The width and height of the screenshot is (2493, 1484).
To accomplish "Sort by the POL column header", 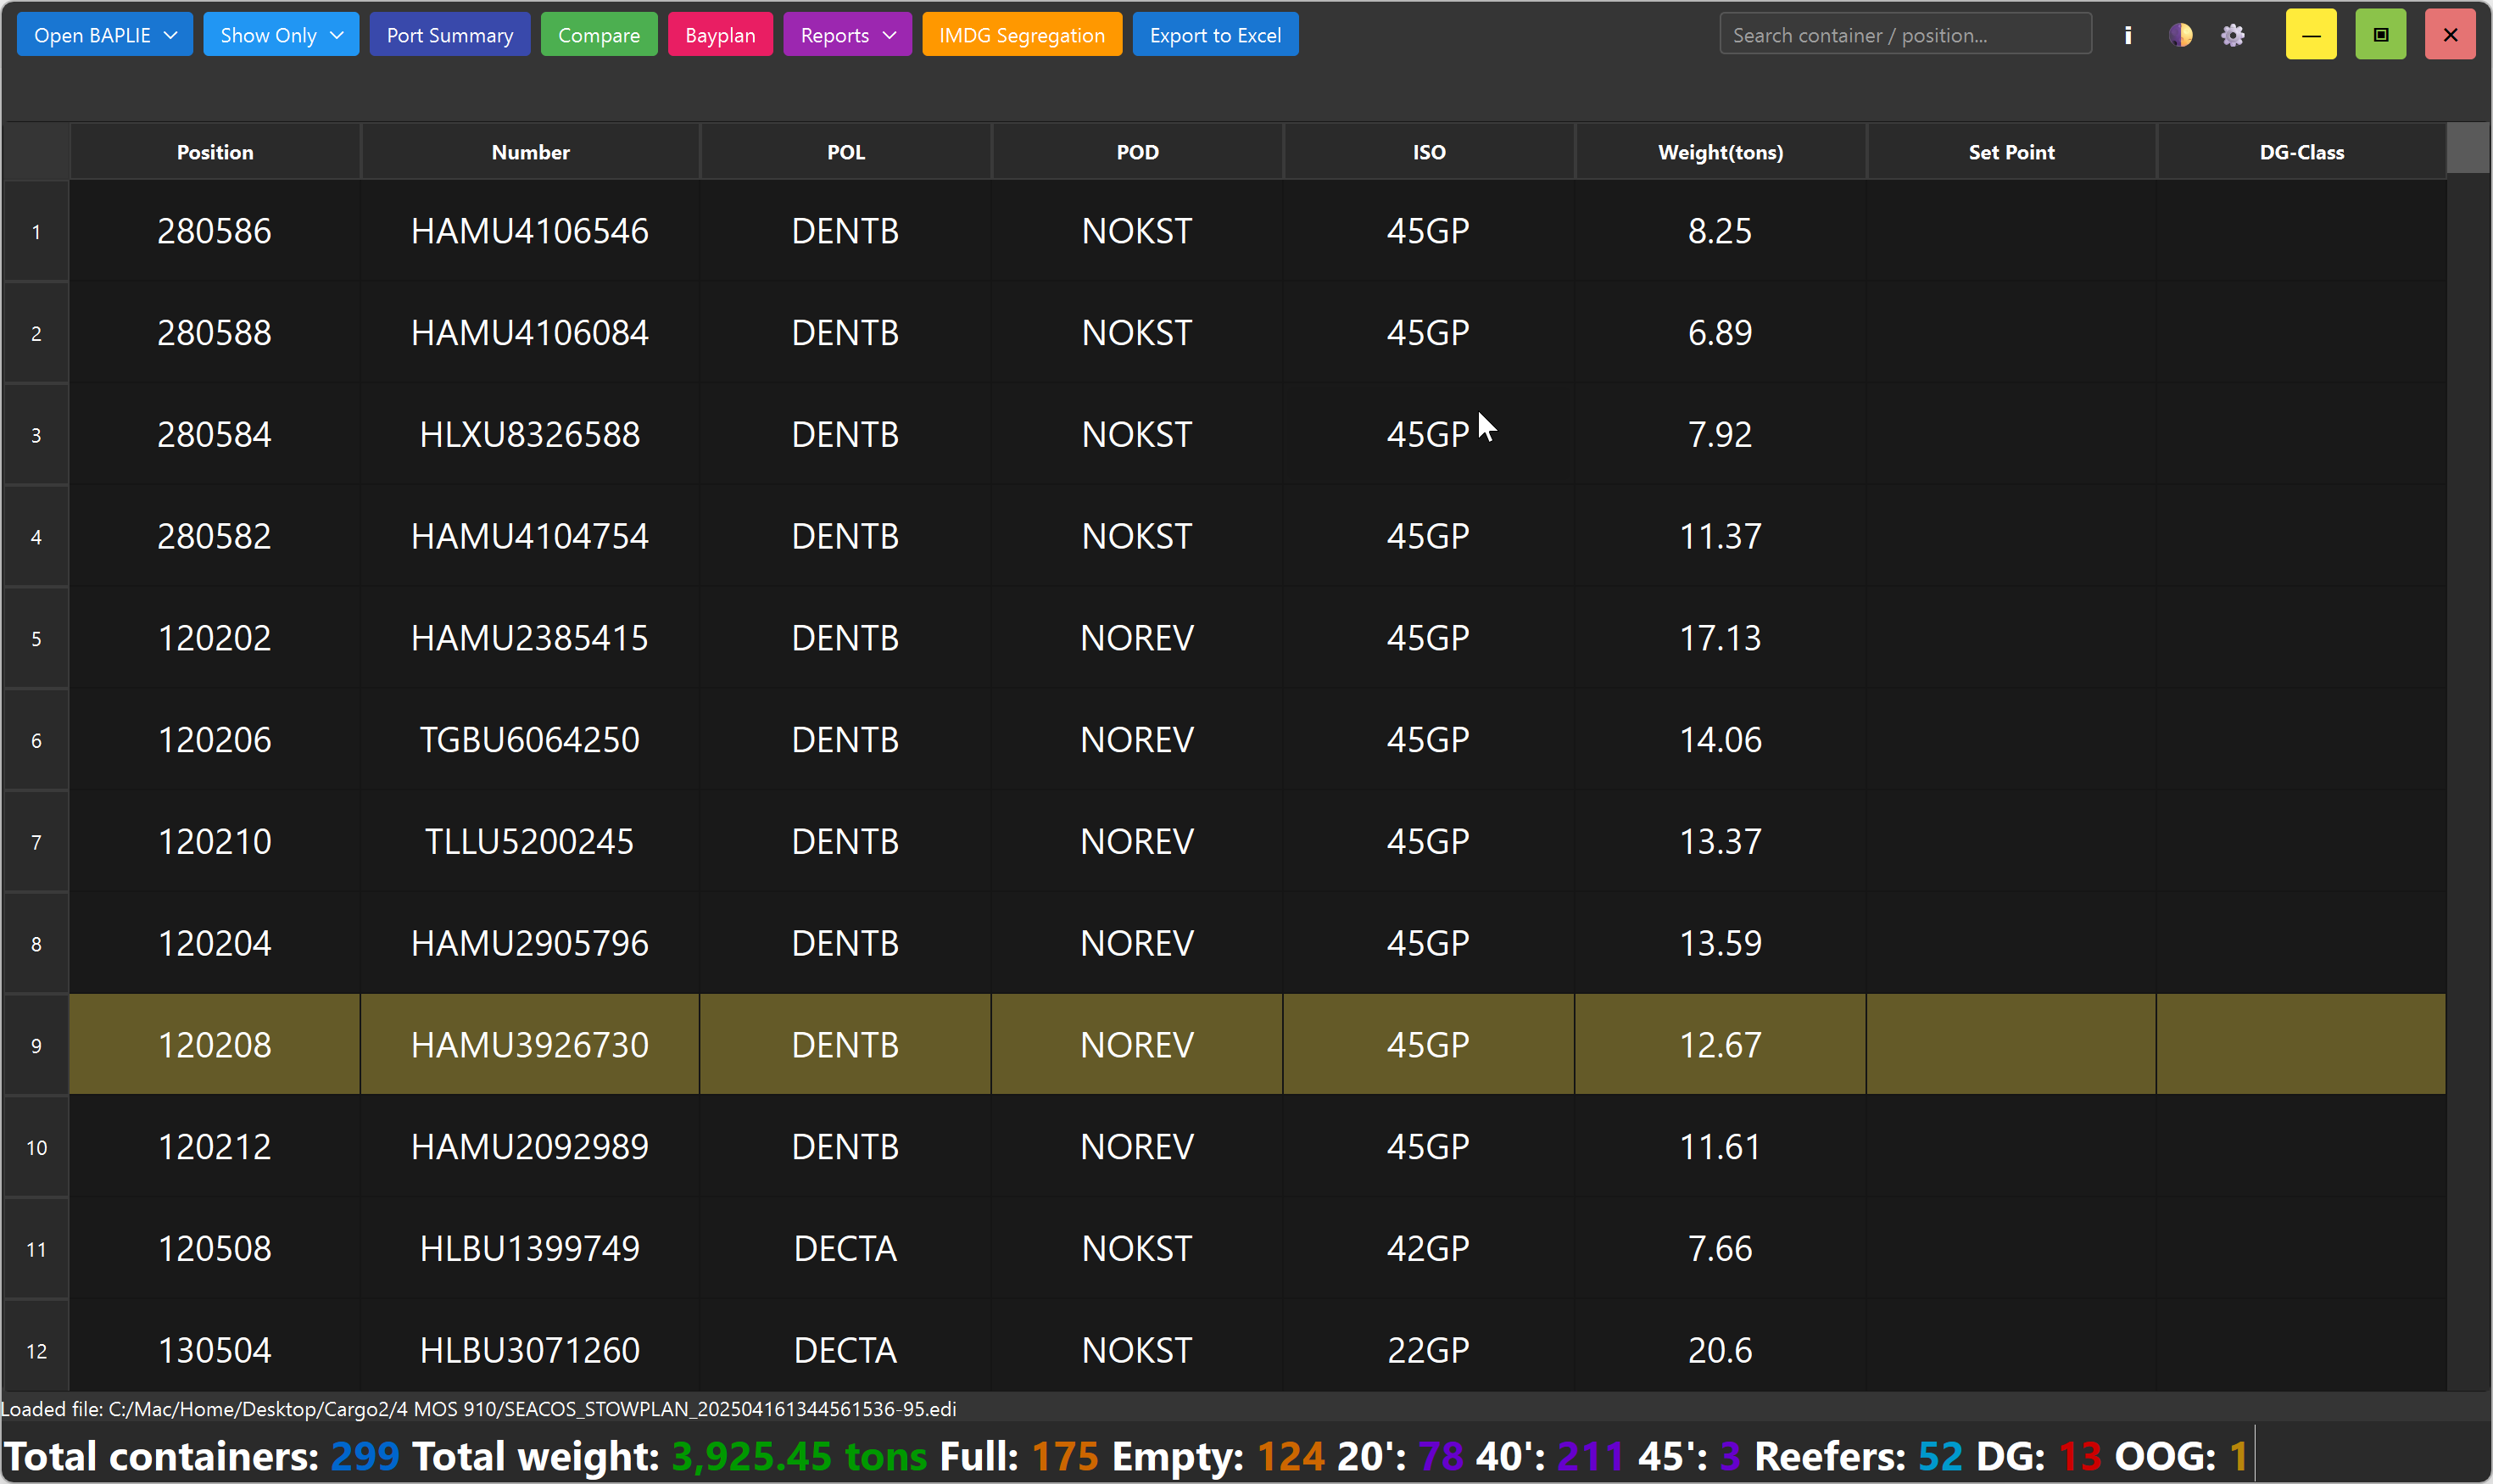I will [846, 152].
